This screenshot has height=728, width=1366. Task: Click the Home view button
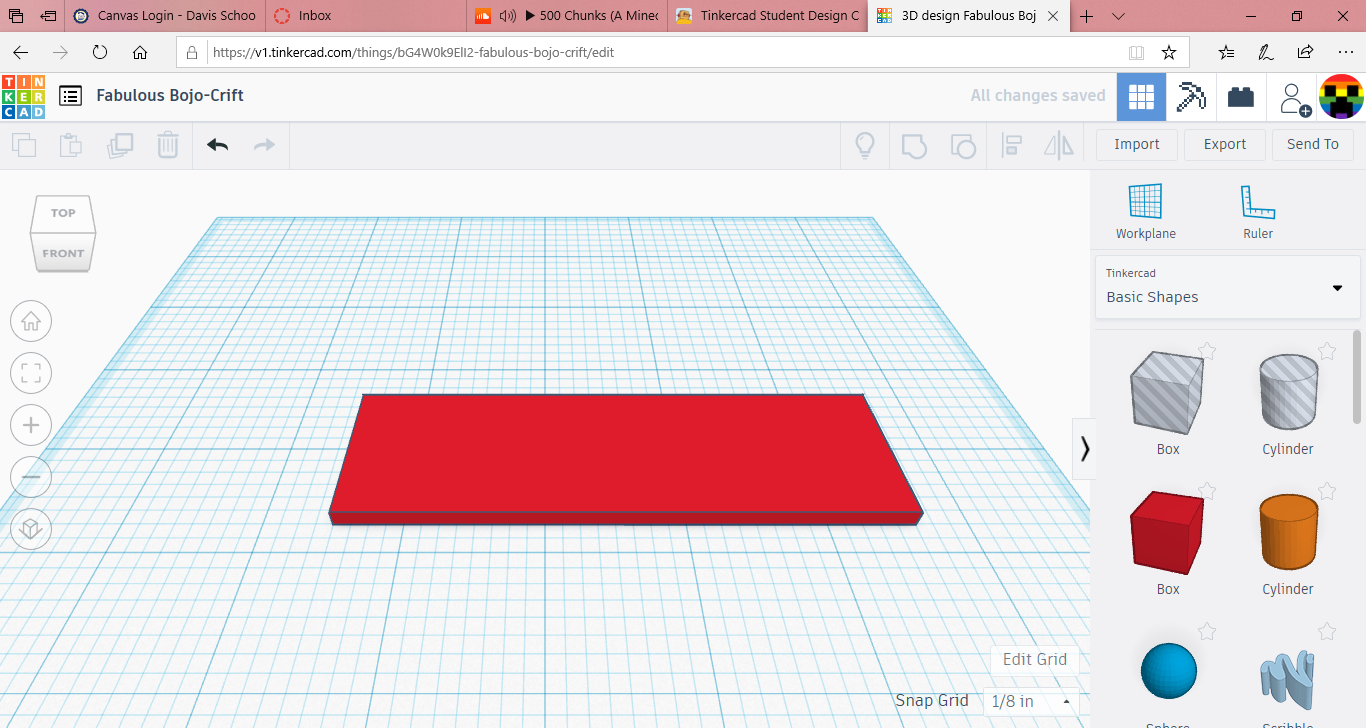31,321
